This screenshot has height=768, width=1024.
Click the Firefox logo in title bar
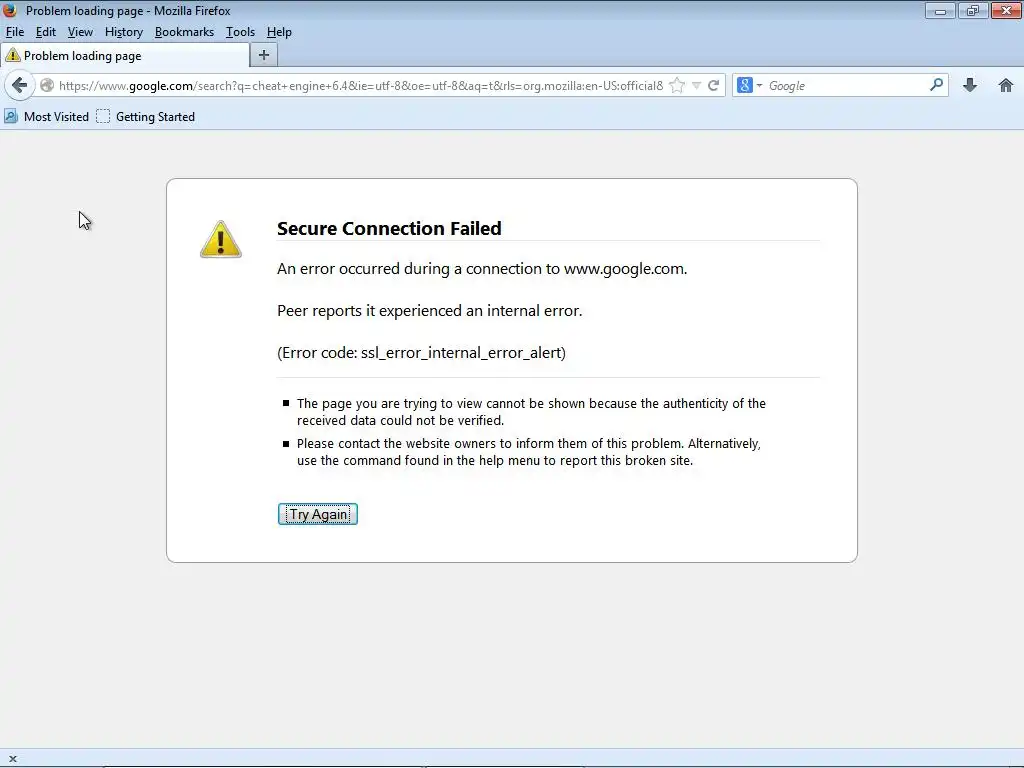10,10
